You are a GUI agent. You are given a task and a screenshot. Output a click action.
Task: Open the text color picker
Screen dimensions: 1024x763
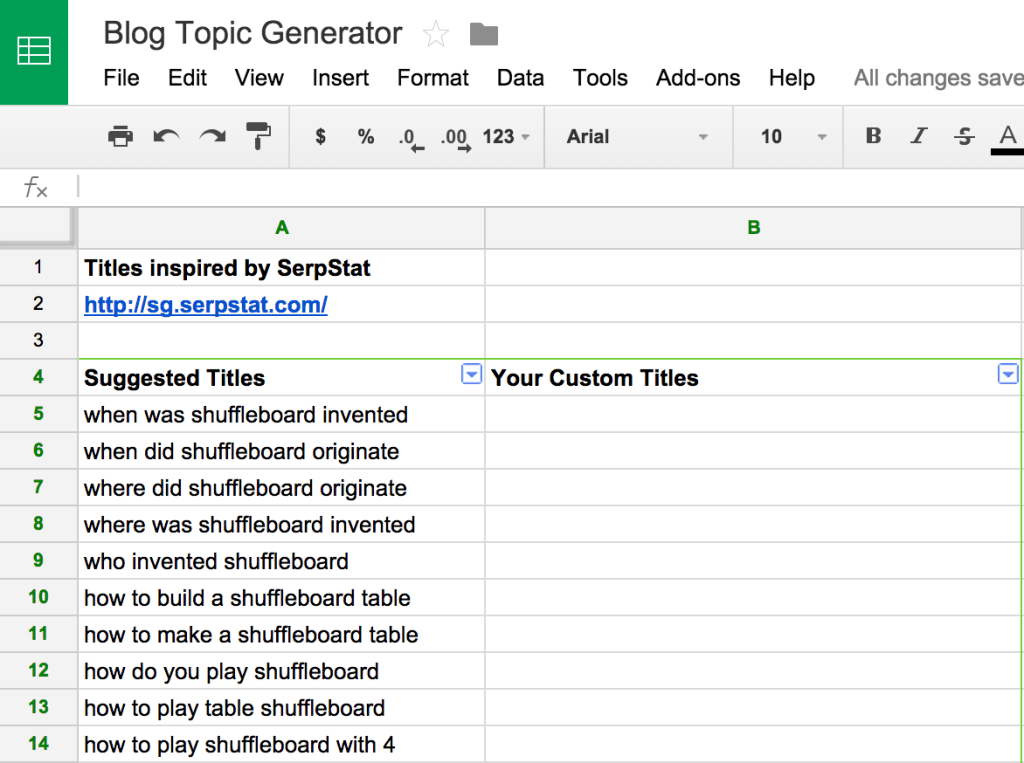[1008, 138]
